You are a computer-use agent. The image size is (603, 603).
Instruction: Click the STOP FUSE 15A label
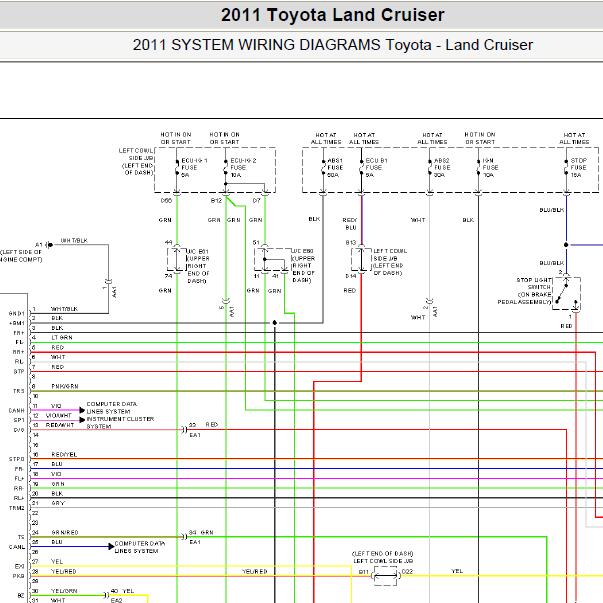pos(578,168)
